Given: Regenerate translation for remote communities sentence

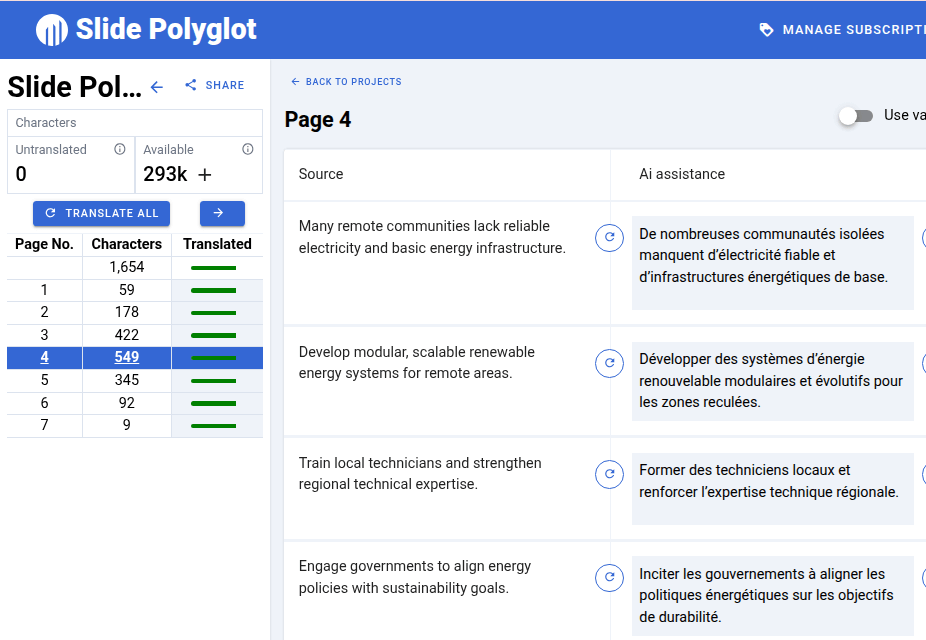Looking at the screenshot, I should [609, 238].
